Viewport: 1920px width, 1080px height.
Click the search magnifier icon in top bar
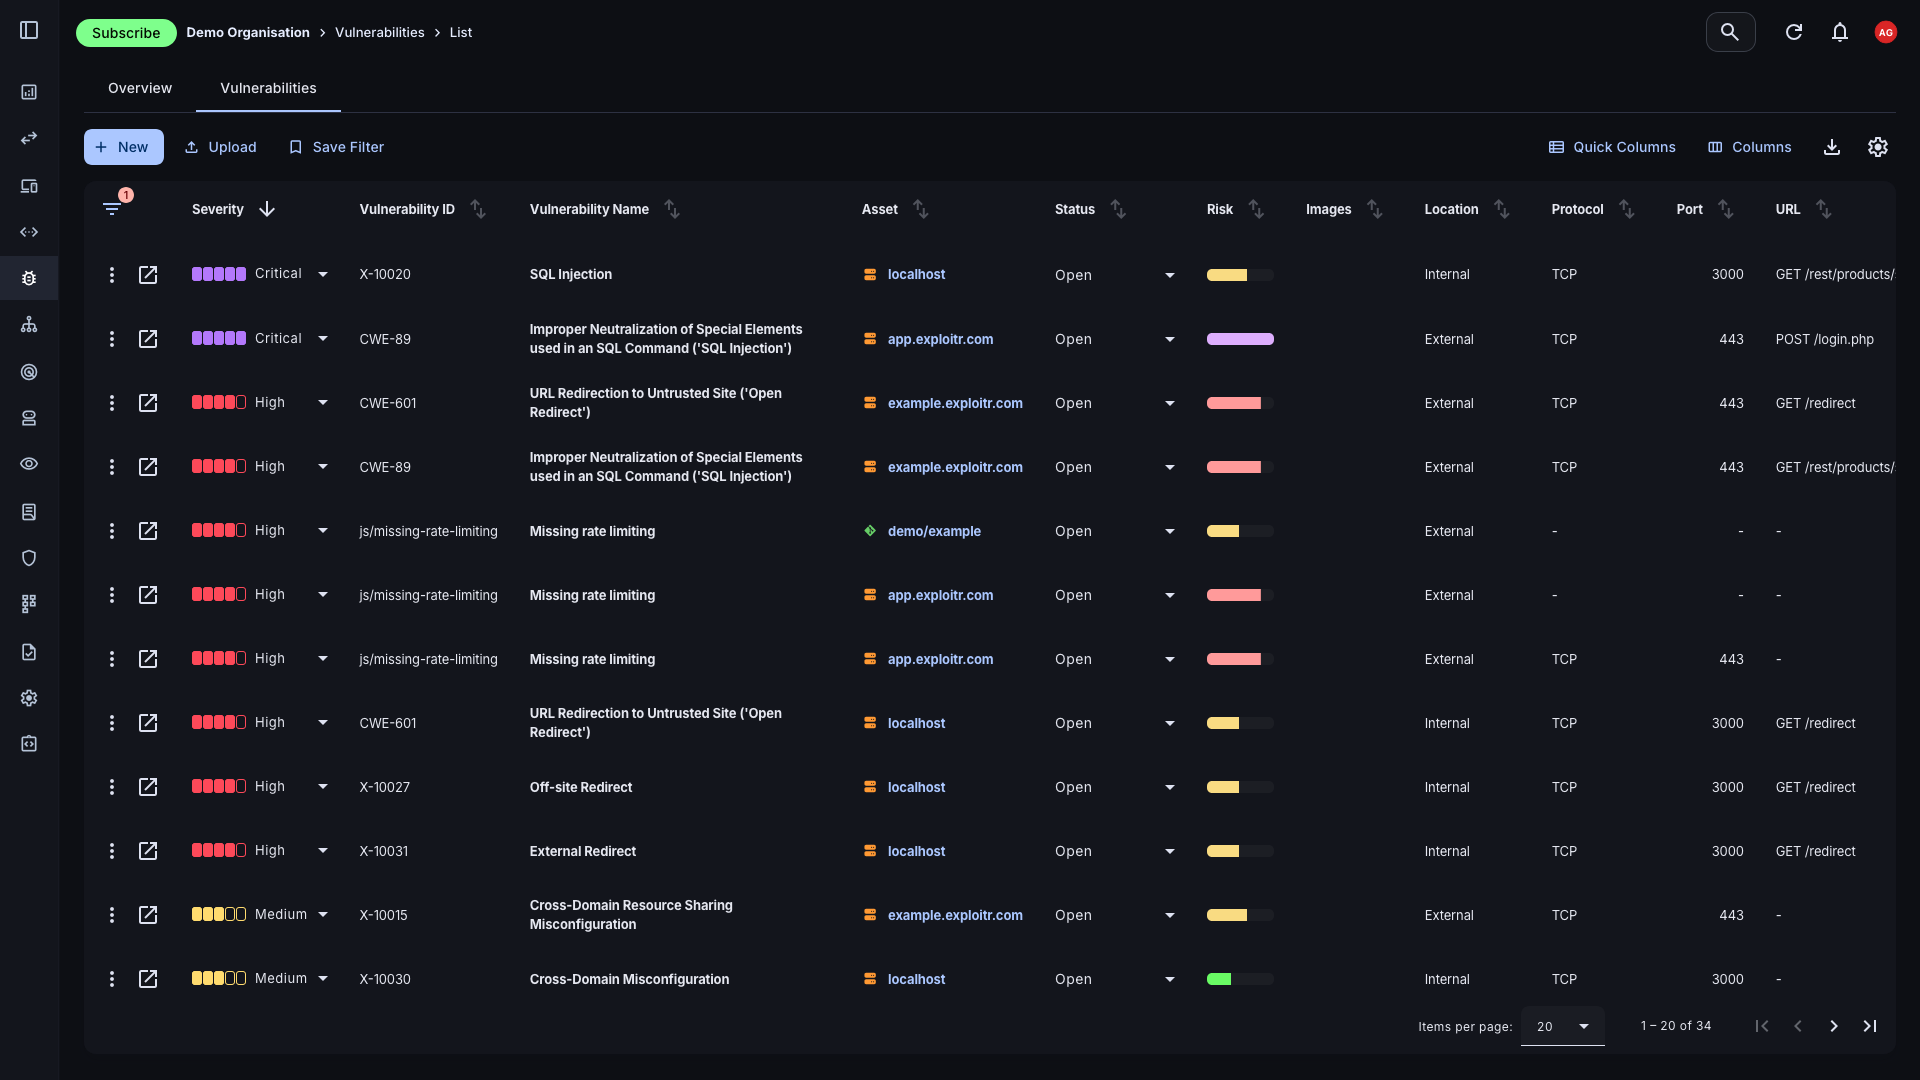point(1730,31)
